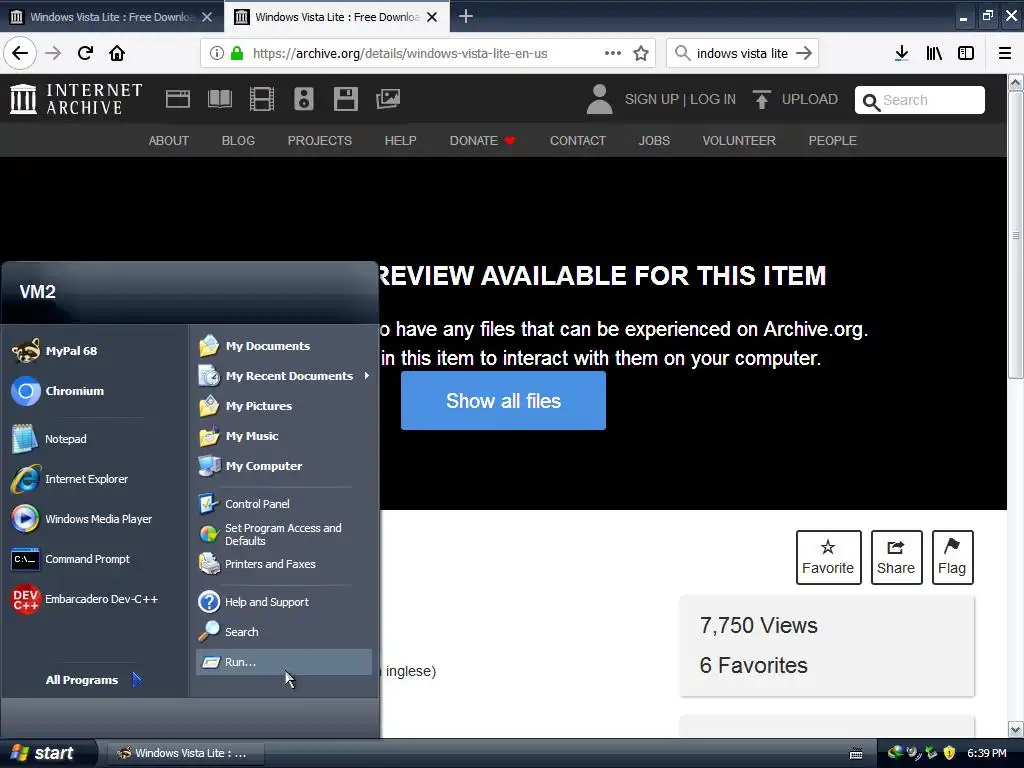Open Set Program Access and Defaults

(284, 534)
